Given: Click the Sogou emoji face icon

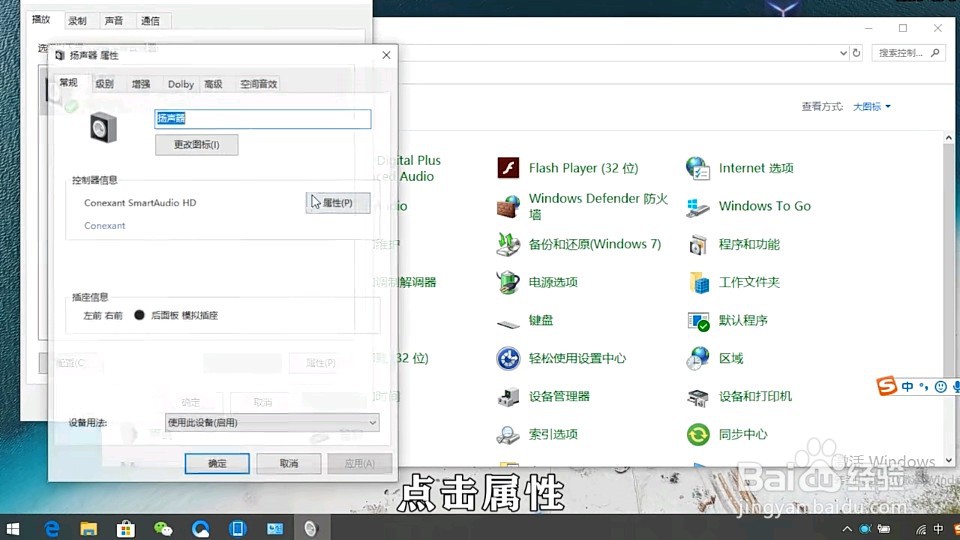Looking at the screenshot, I should coord(940,386).
